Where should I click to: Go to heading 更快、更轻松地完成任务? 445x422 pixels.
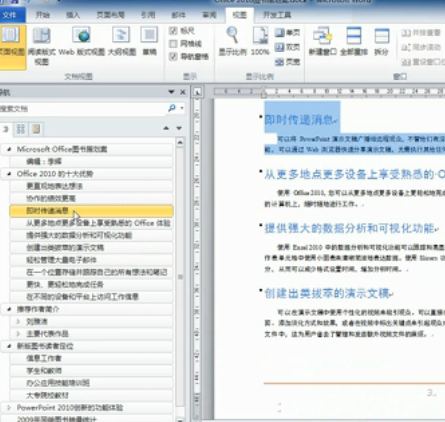(x=91, y=285)
